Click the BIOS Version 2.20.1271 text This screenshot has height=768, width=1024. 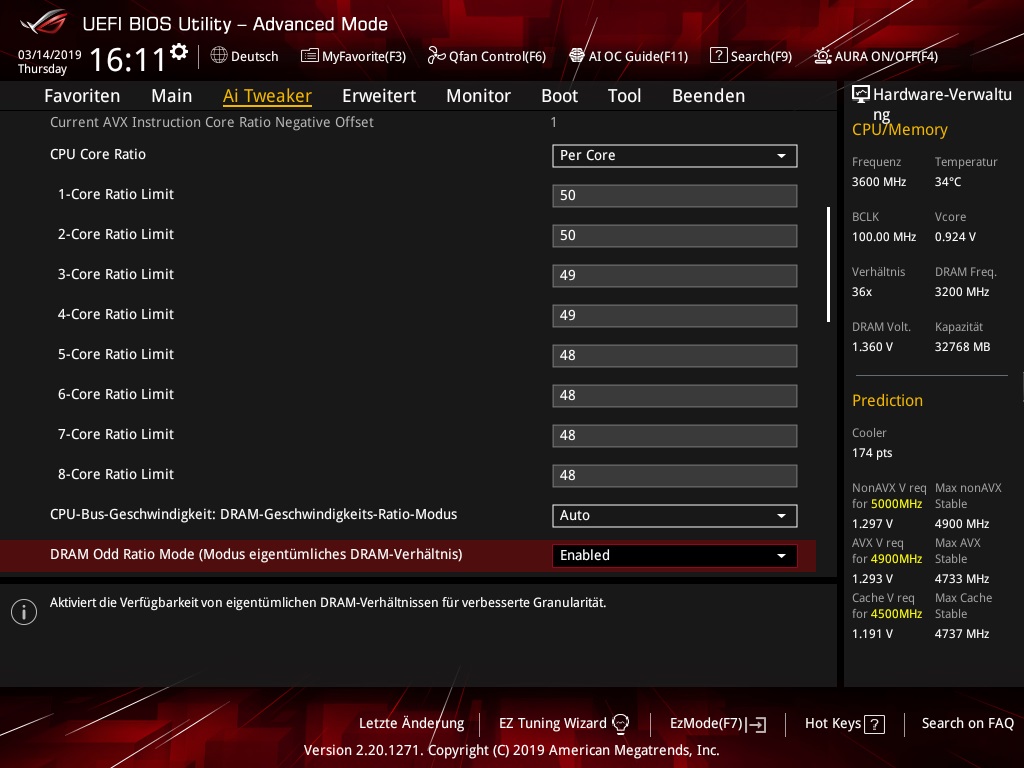[511, 750]
